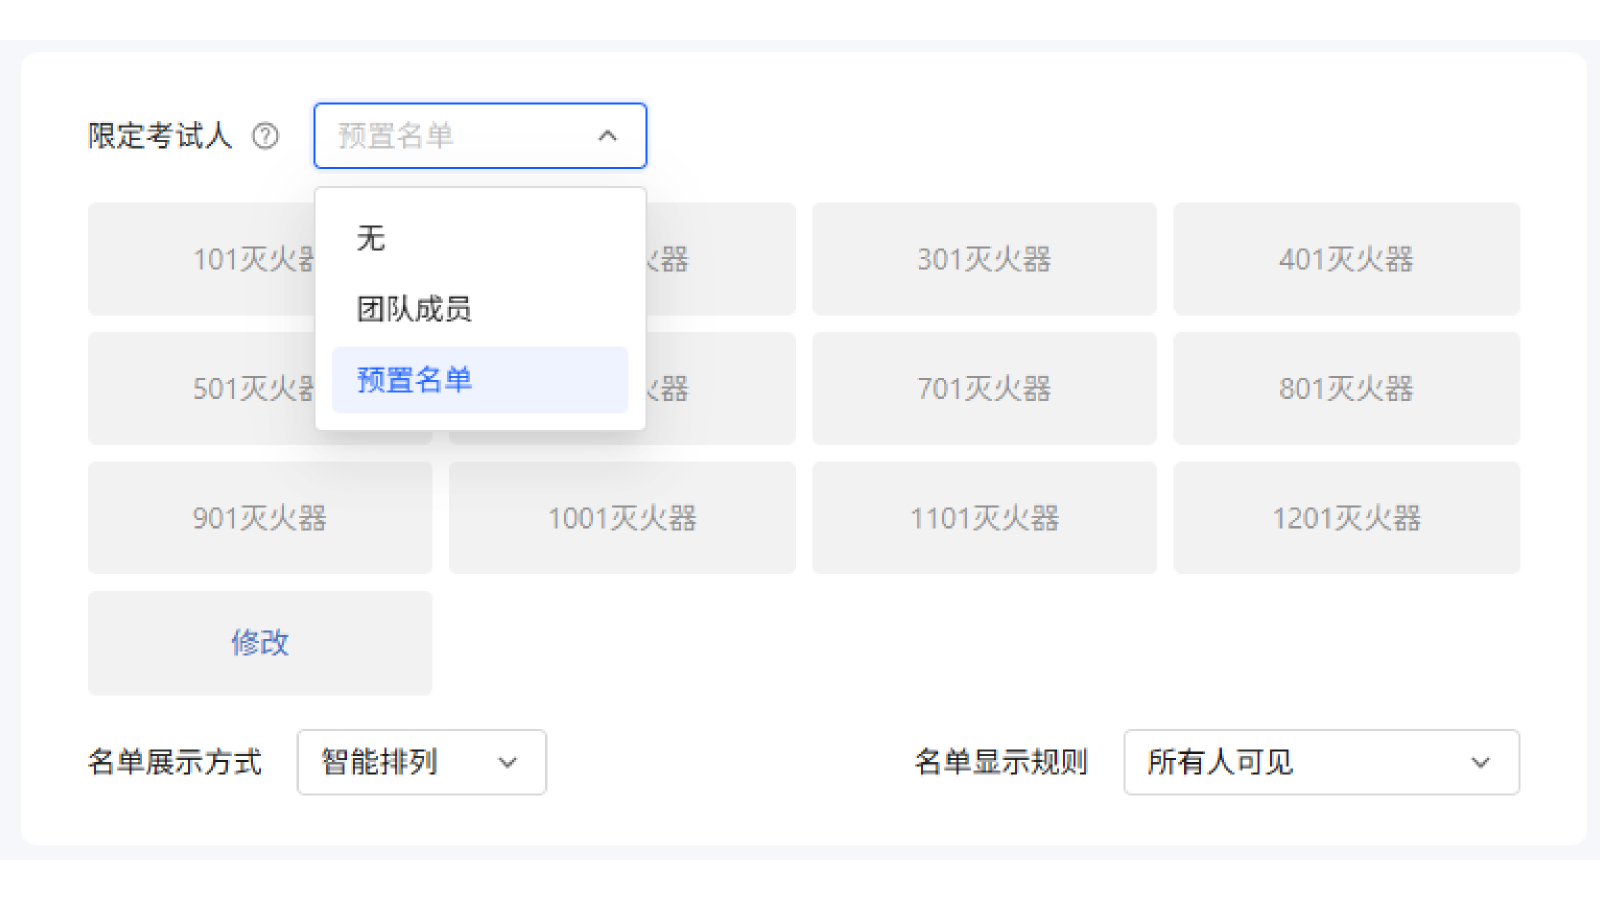Select the 1201灭火器 item
1600x900 pixels.
1346,518
